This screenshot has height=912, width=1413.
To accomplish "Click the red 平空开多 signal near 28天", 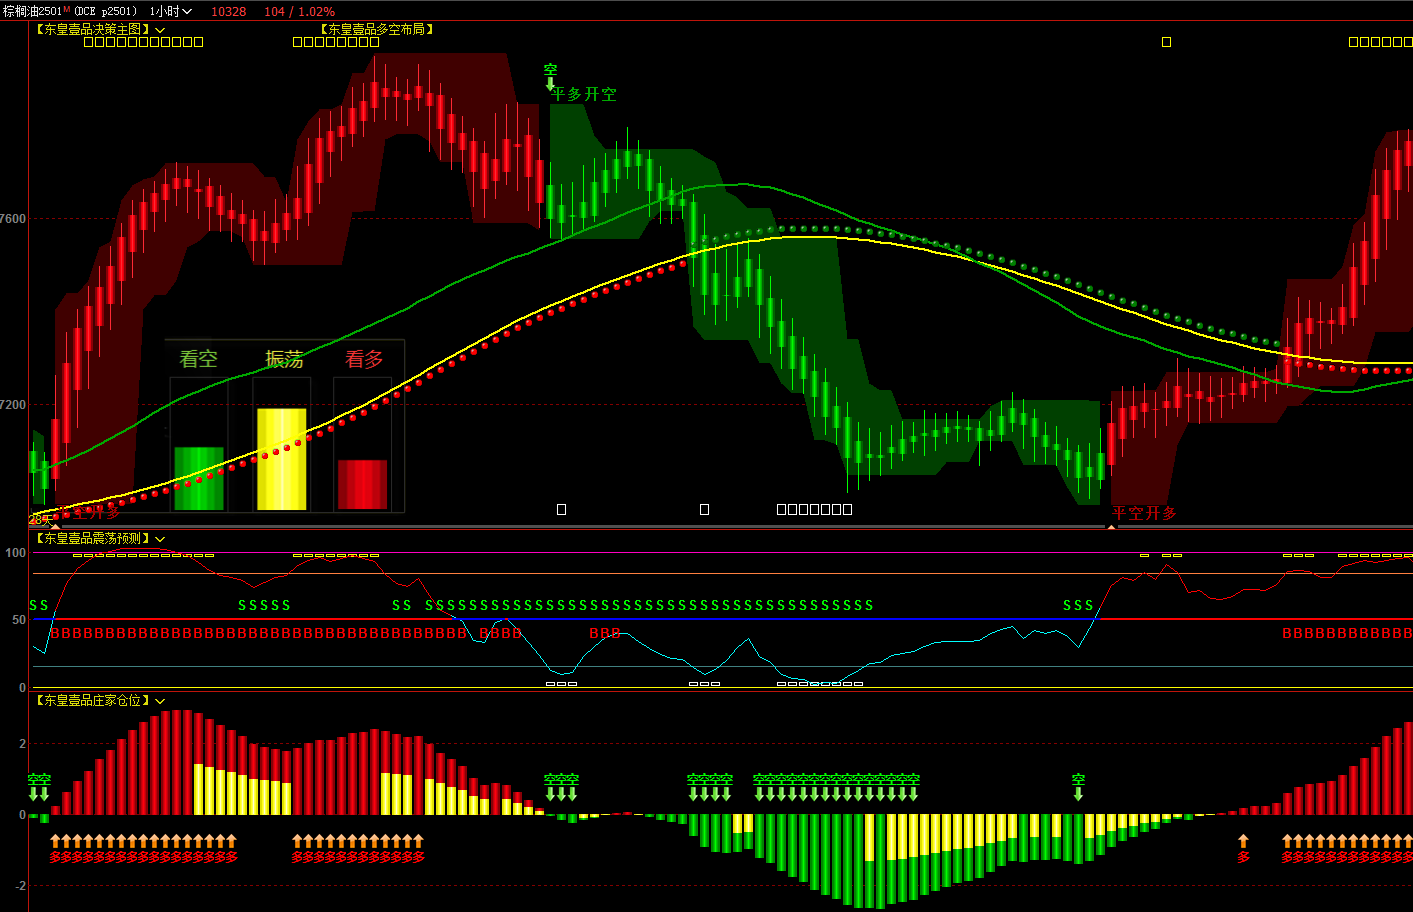I will (88, 514).
